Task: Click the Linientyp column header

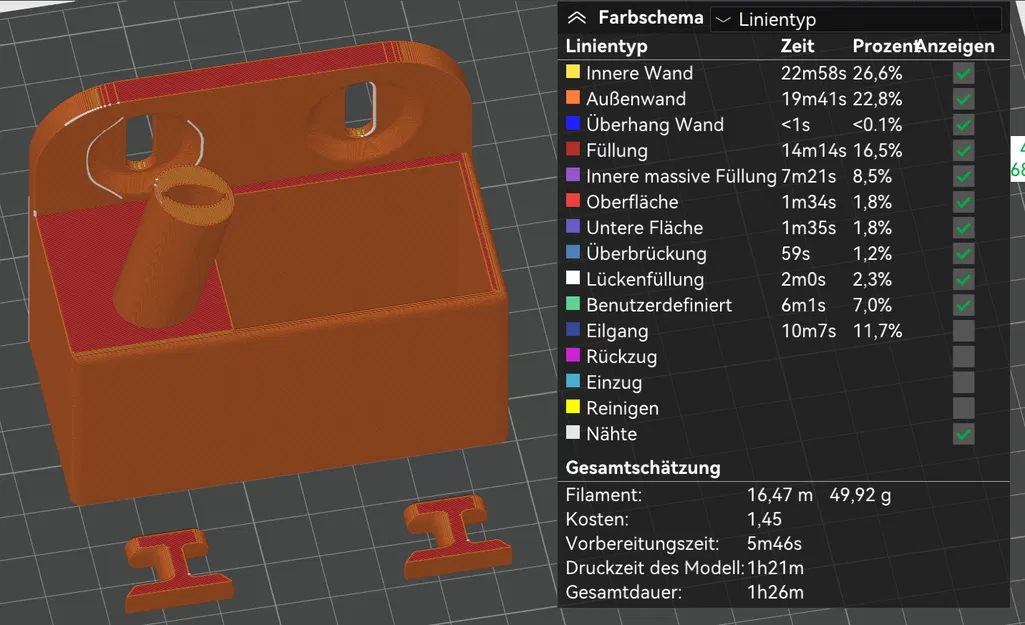Action: pyautogui.click(x=607, y=46)
